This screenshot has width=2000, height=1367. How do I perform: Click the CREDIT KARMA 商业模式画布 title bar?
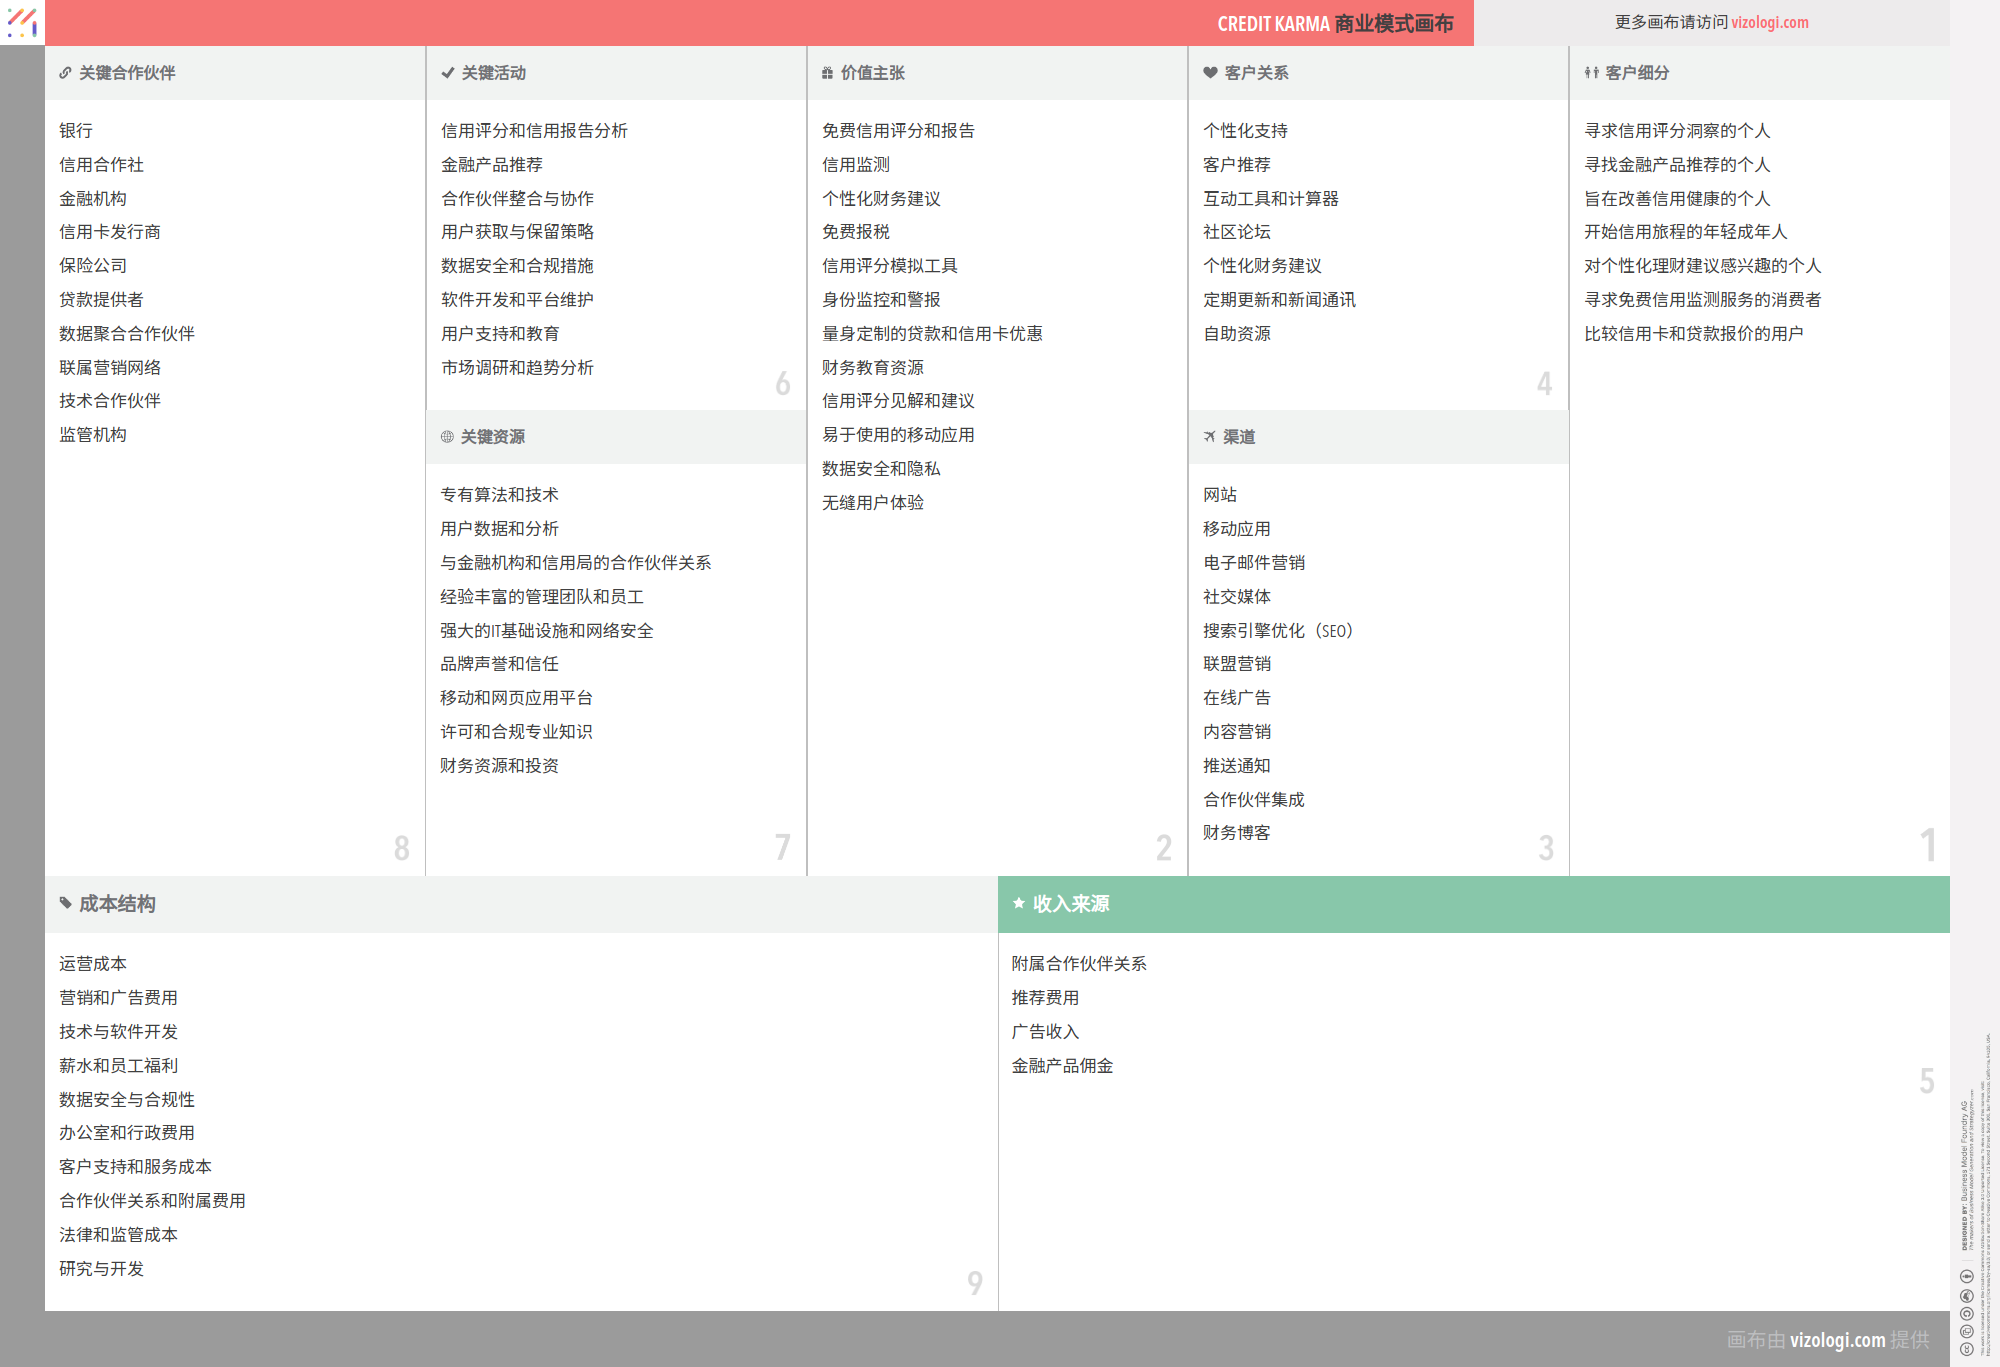point(1334,23)
